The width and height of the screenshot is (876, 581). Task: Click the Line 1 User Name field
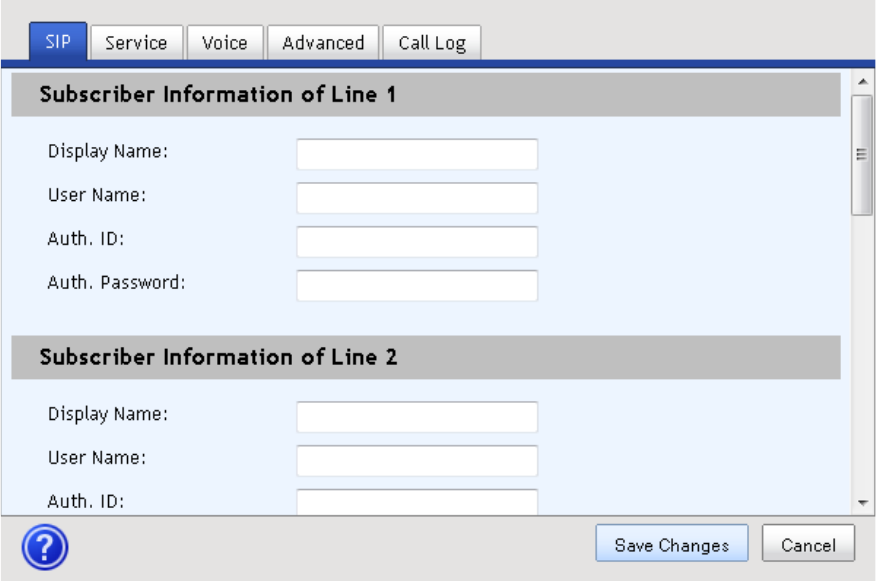pyautogui.click(x=417, y=198)
